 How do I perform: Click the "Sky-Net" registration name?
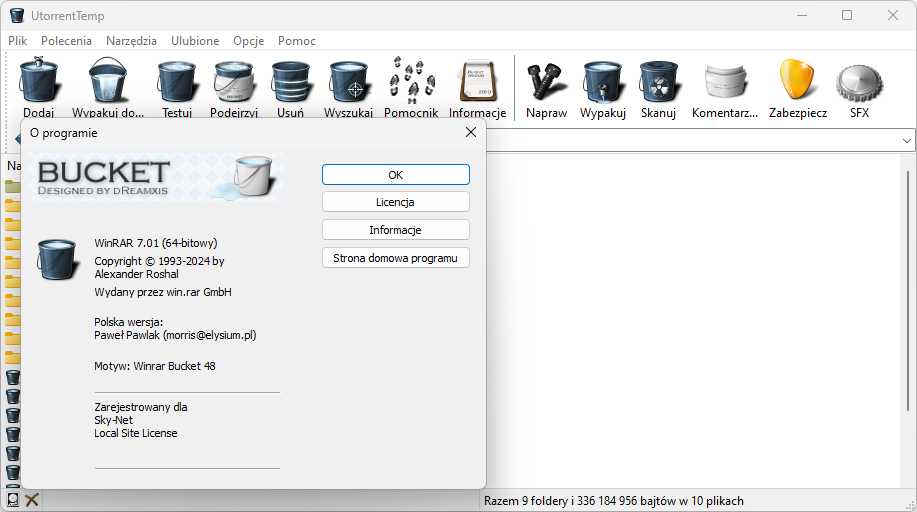113,420
